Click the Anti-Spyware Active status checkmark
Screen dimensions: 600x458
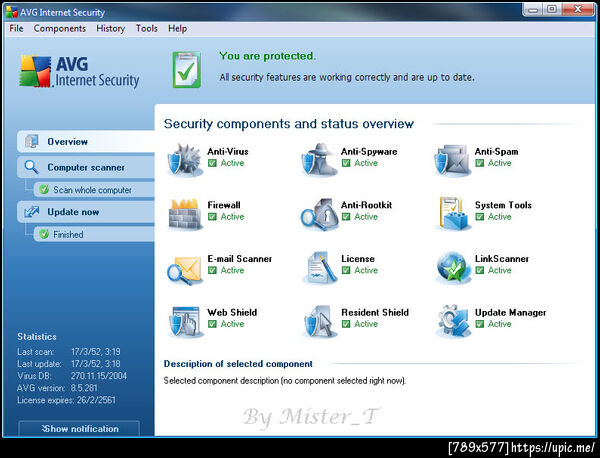coord(346,163)
